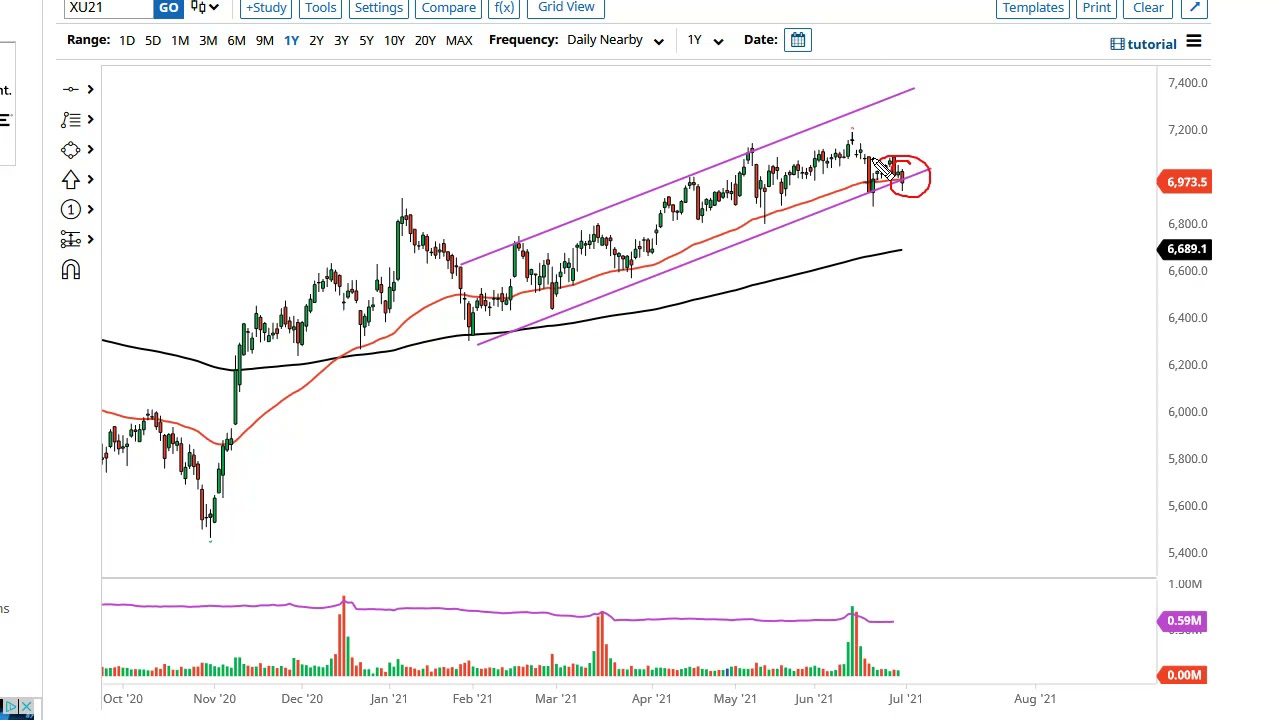The image size is (1280, 720).
Task: Click the XU21 symbol input field
Action: (x=108, y=8)
